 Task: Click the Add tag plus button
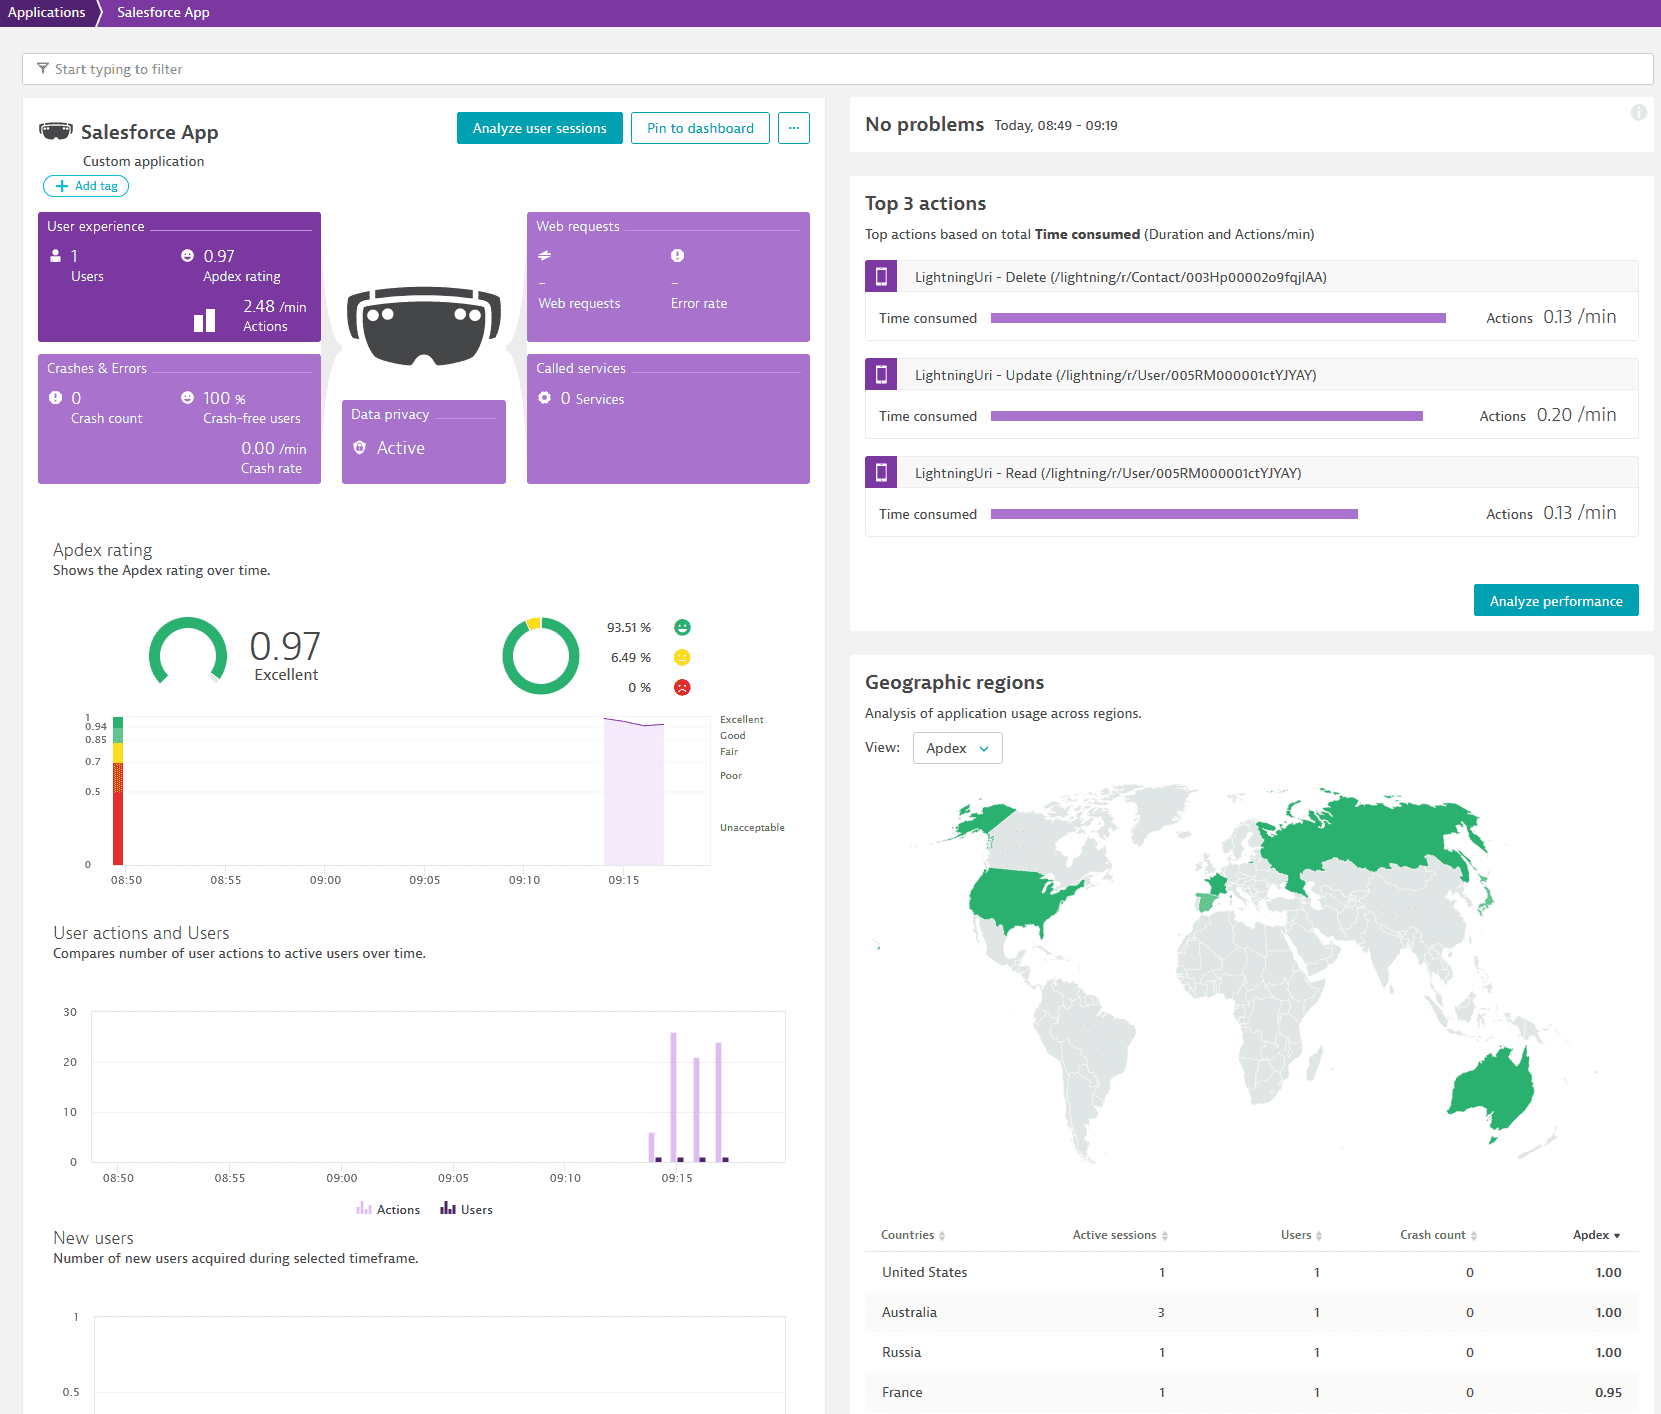click(x=86, y=186)
